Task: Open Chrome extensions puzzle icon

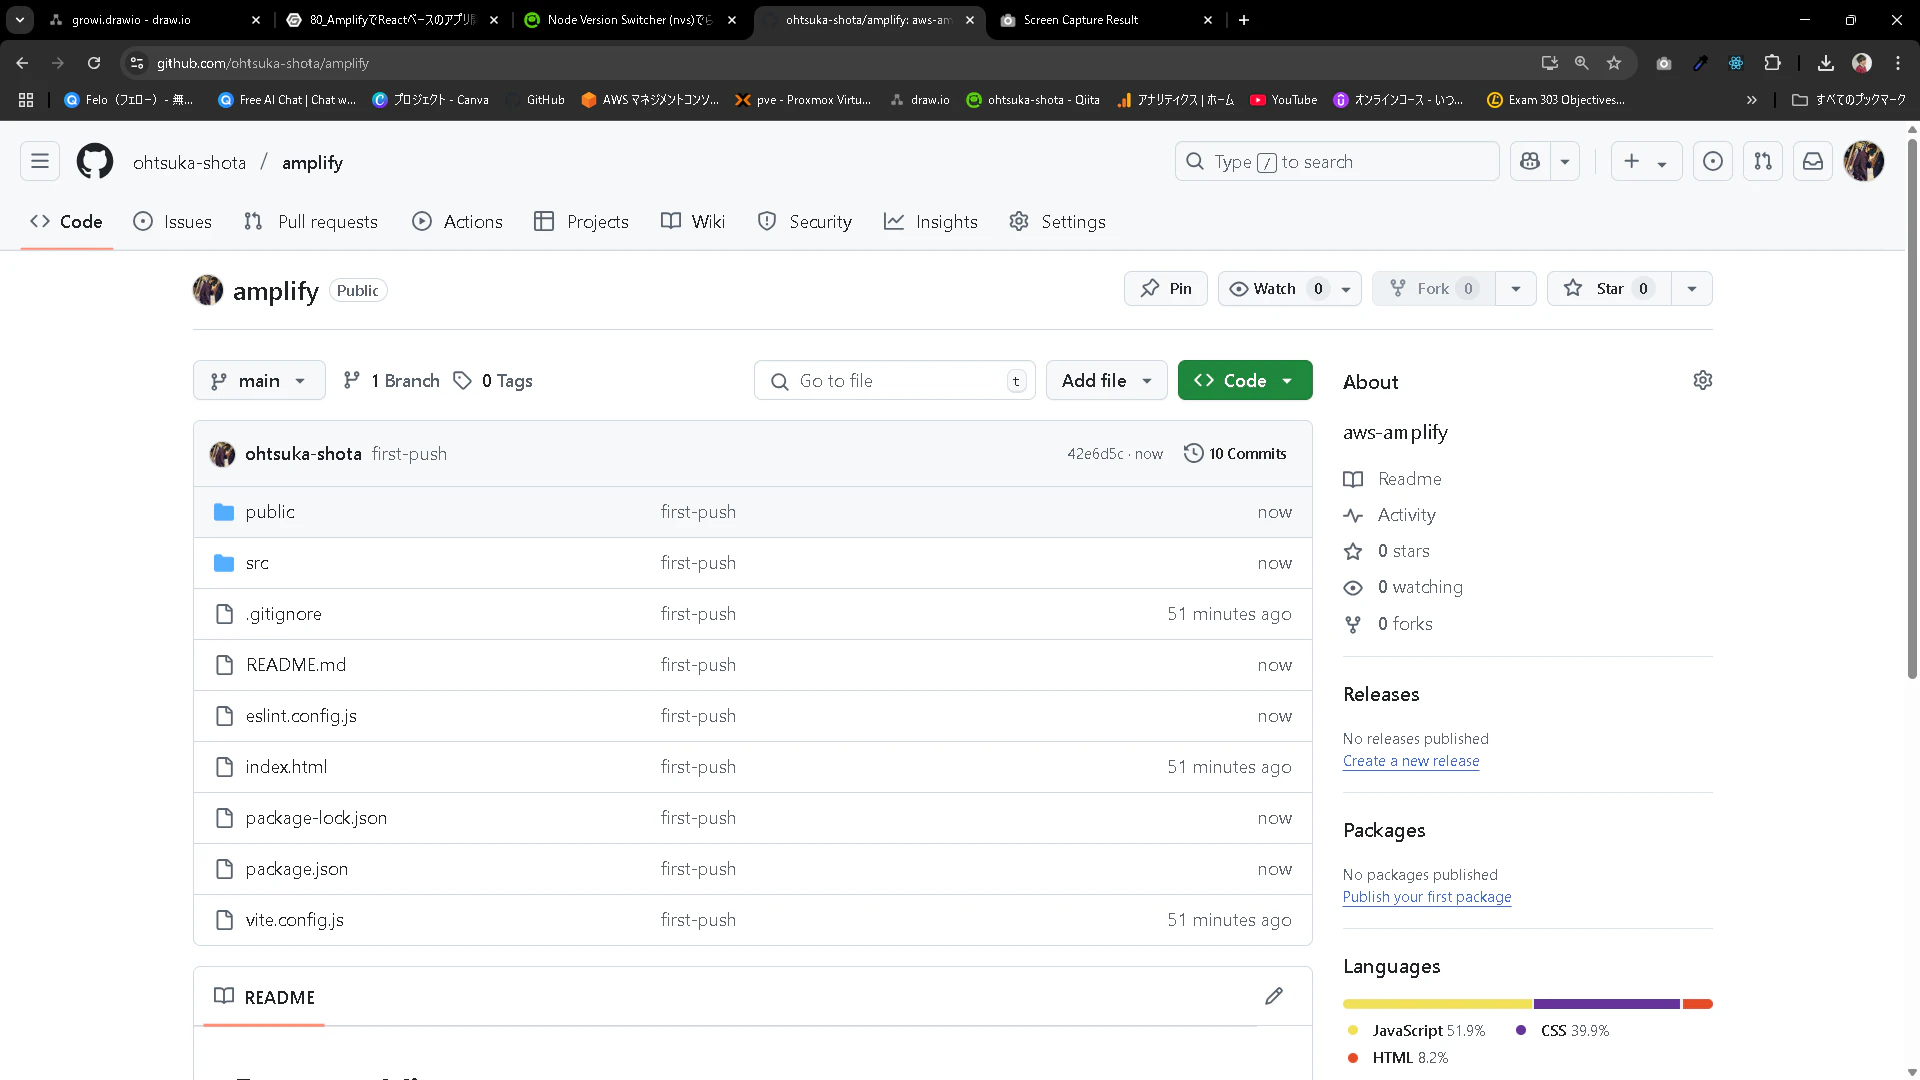Action: click(x=1773, y=63)
